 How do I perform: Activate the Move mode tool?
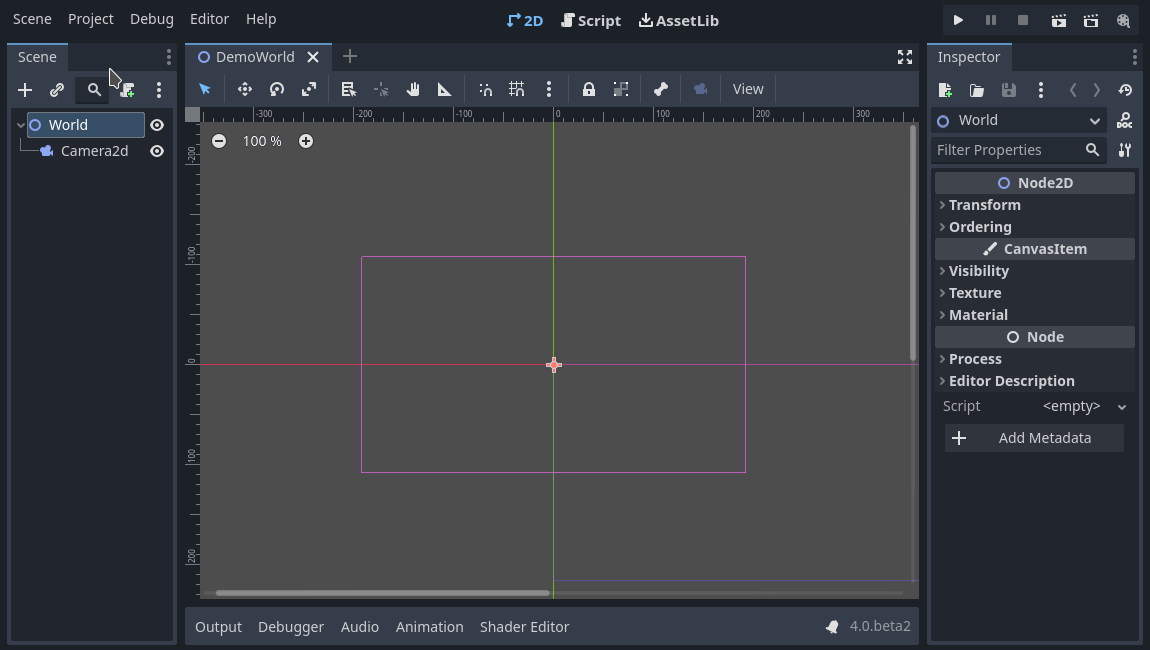[244, 89]
